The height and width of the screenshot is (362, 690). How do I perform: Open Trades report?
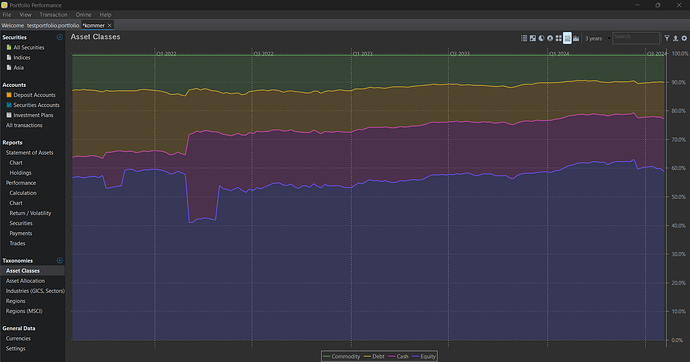tap(17, 244)
